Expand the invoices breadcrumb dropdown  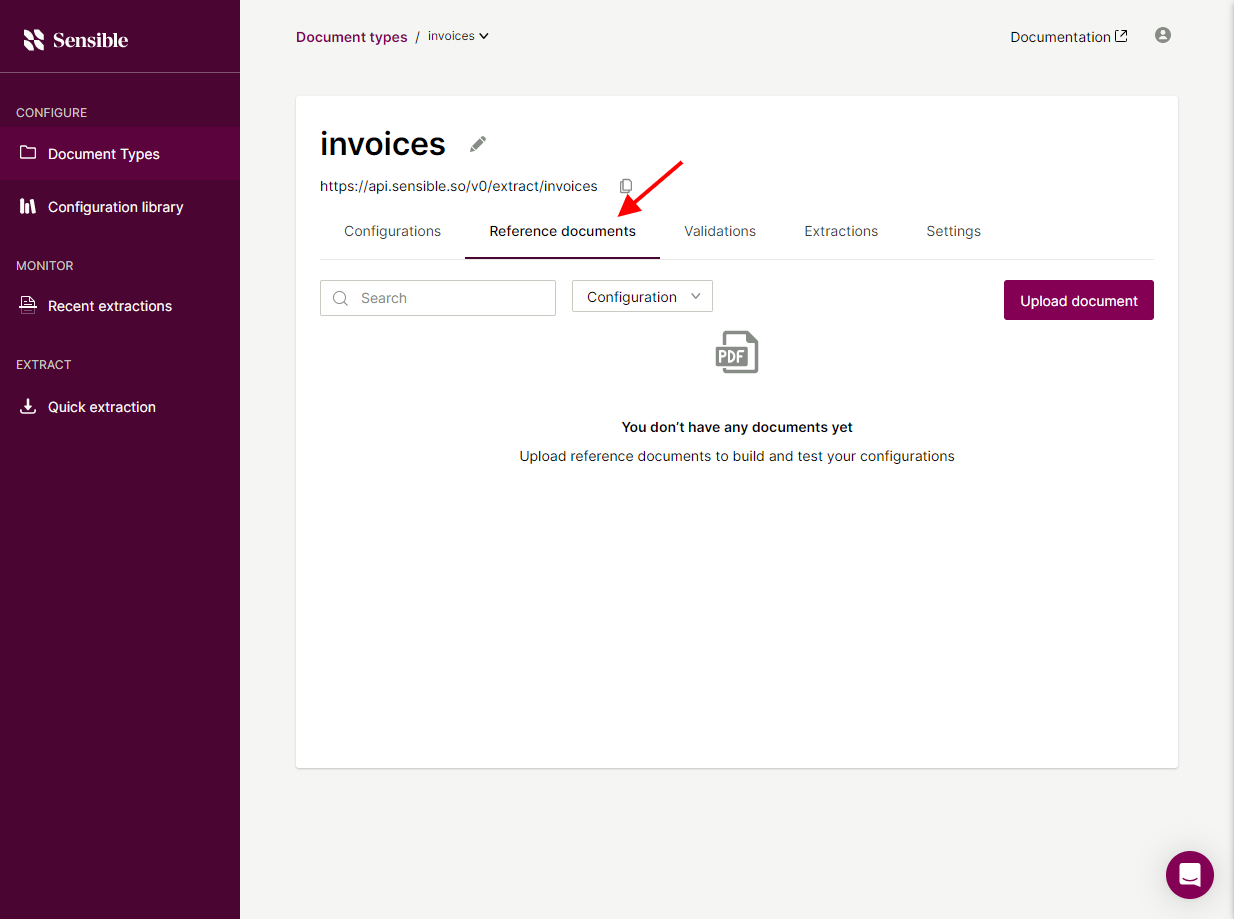(458, 36)
